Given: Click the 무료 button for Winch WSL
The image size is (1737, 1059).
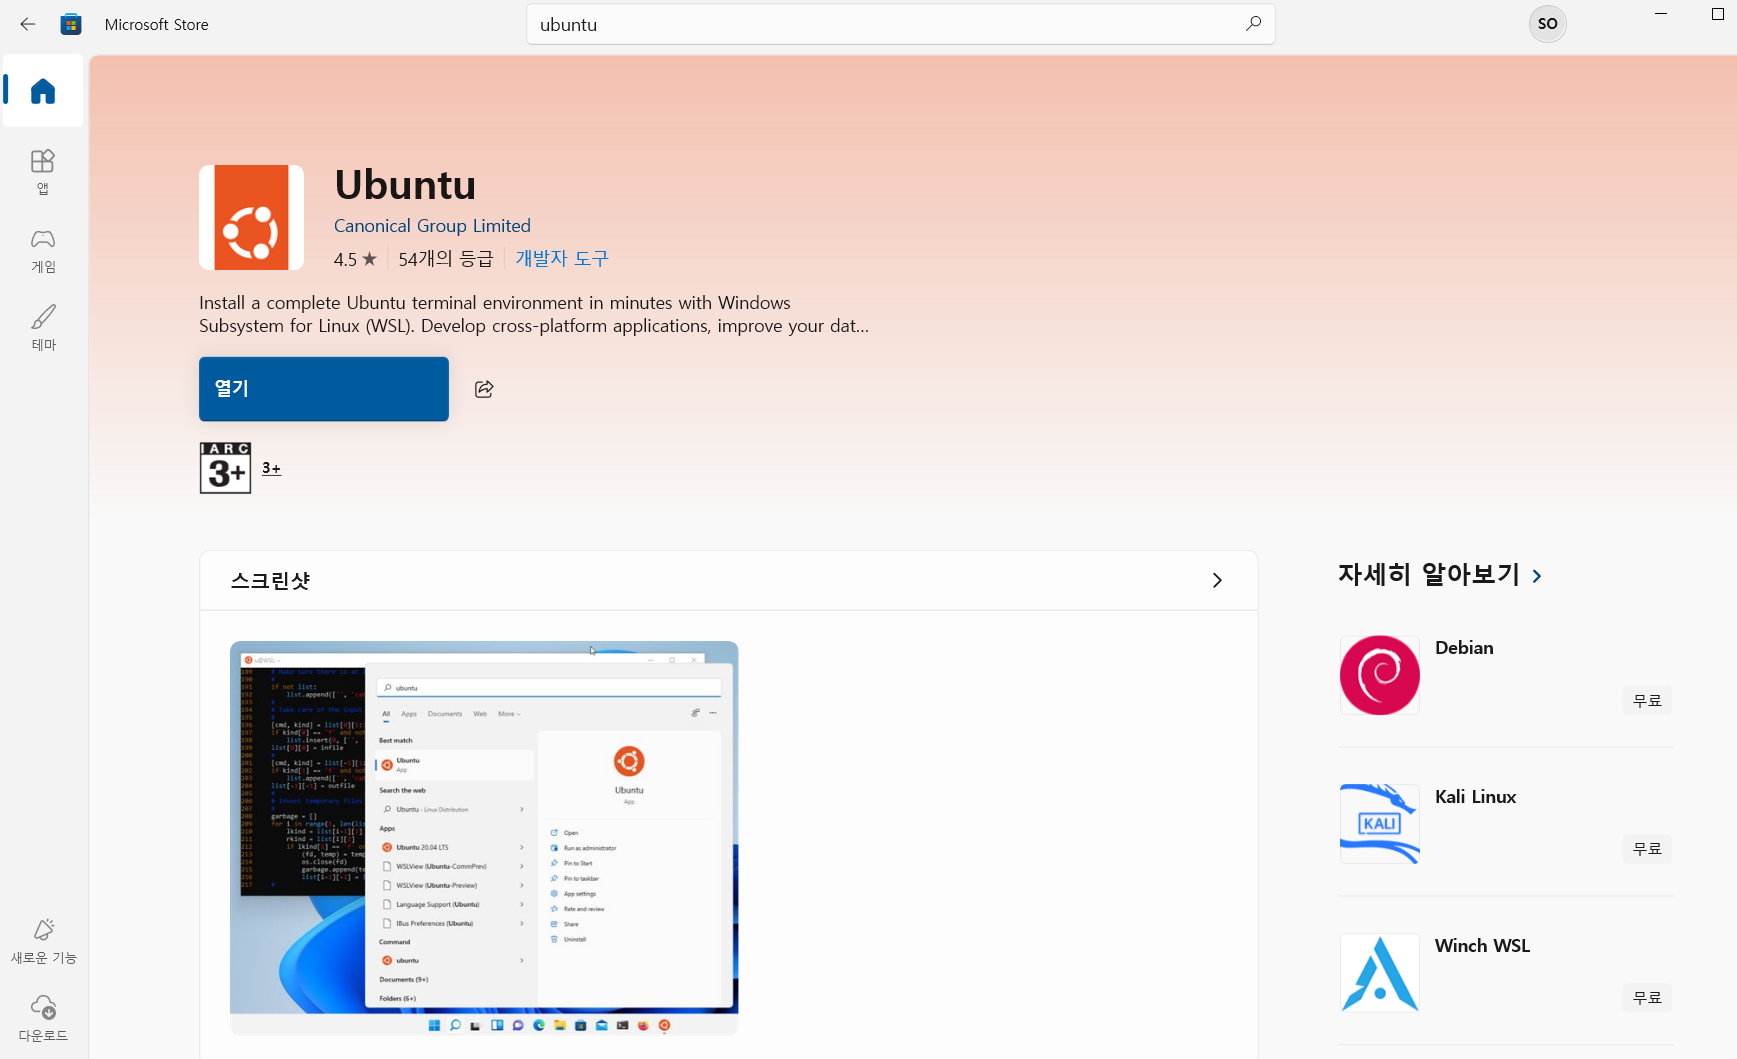Looking at the screenshot, I should click(1647, 998).
